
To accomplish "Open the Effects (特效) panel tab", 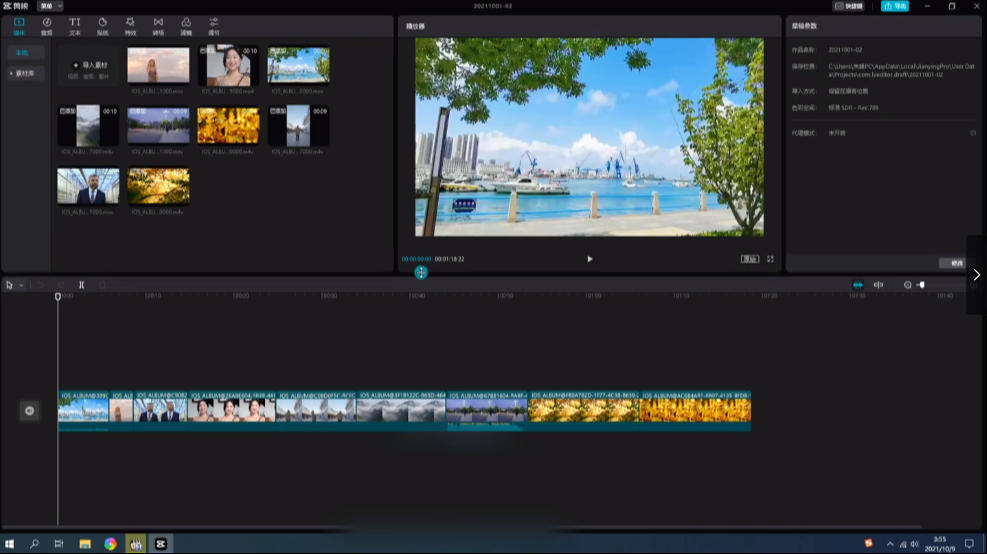I will coord(130,24).
